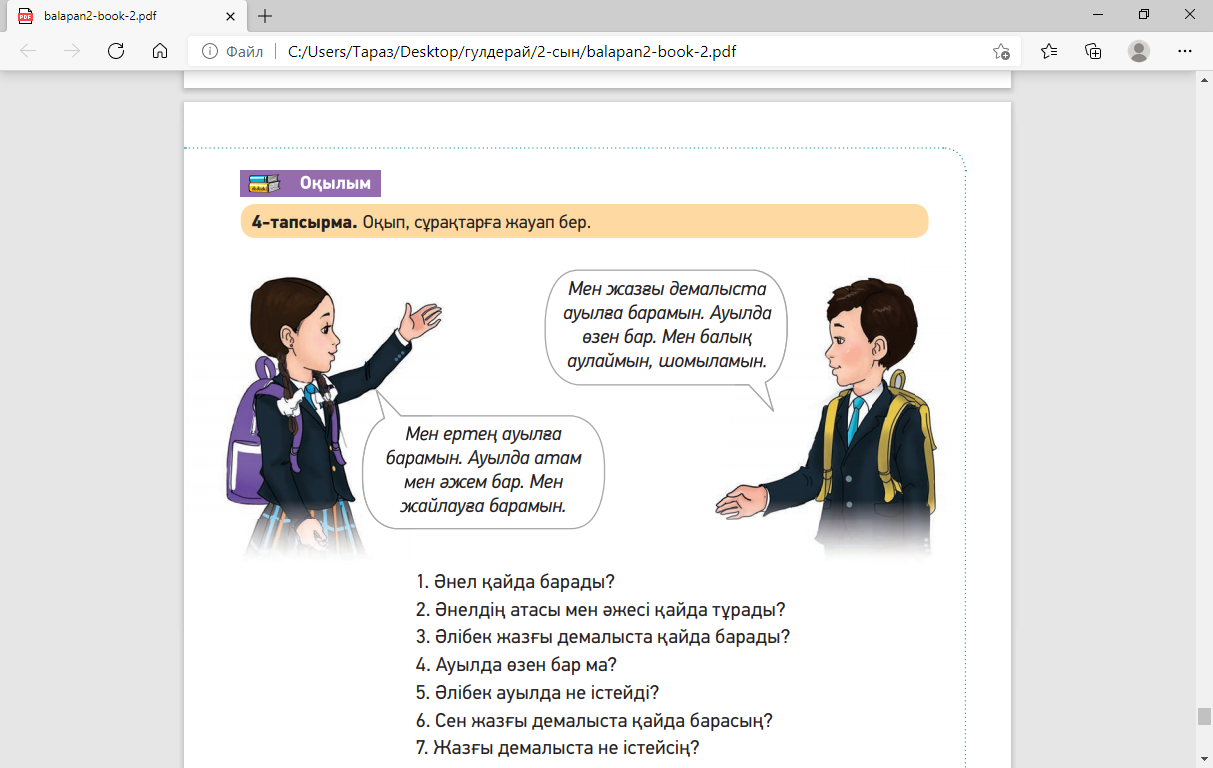Viewport: 1213px width, 768px height.
Task: Click the scroll up arrow of scrollbar
Action: tap(1204, 78)
